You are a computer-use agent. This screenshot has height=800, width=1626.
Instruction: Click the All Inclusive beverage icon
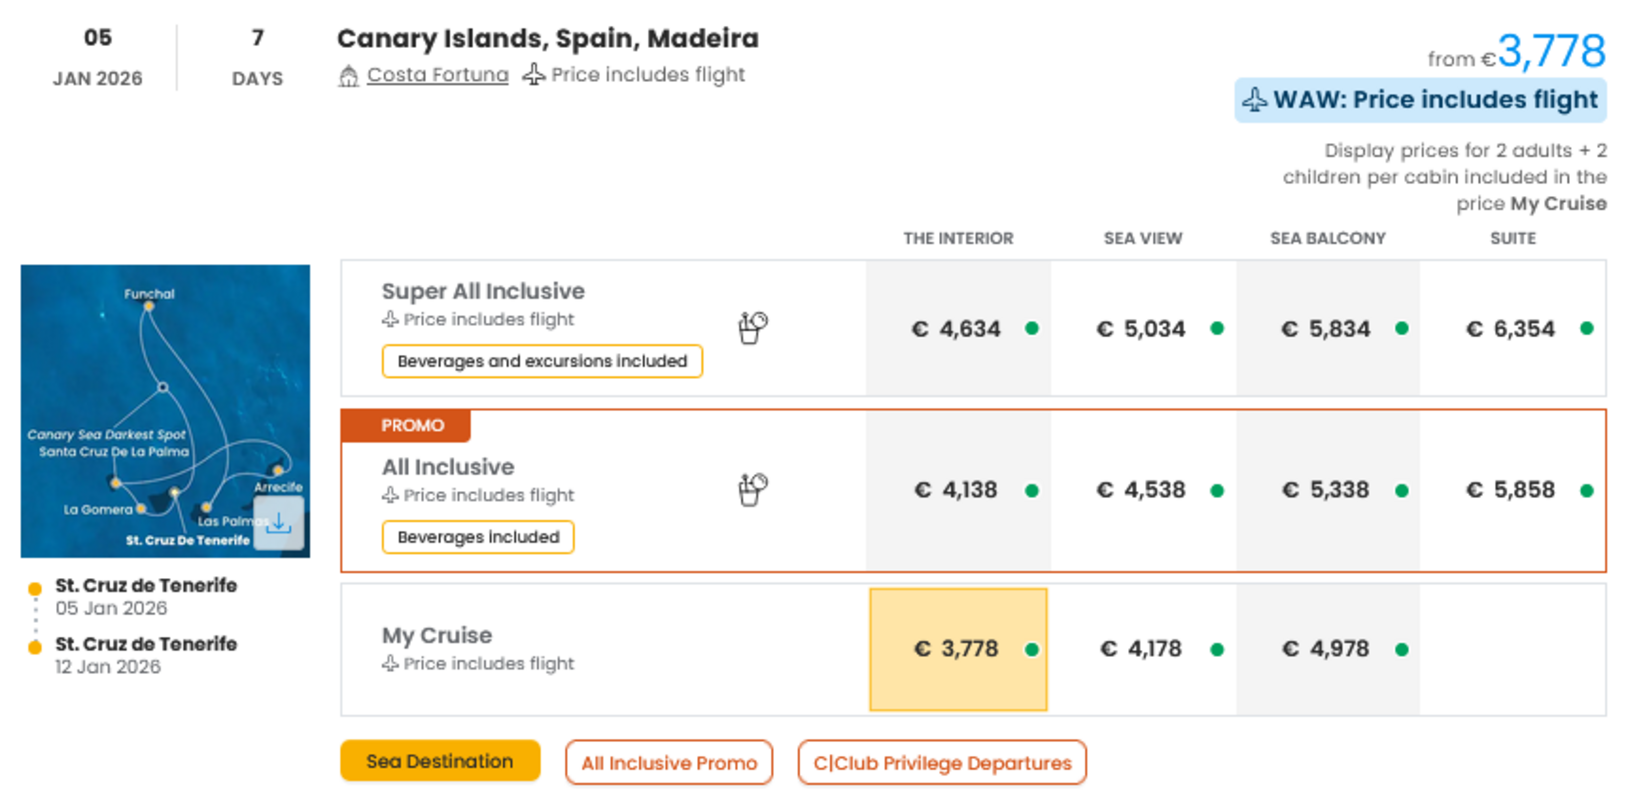tap(752, 489)
